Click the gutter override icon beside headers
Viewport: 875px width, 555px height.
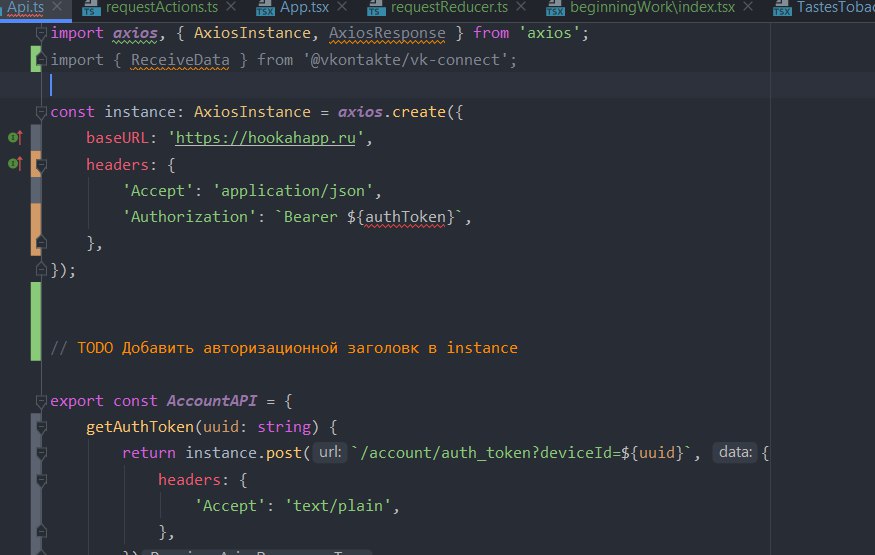(x=16, y=164)
